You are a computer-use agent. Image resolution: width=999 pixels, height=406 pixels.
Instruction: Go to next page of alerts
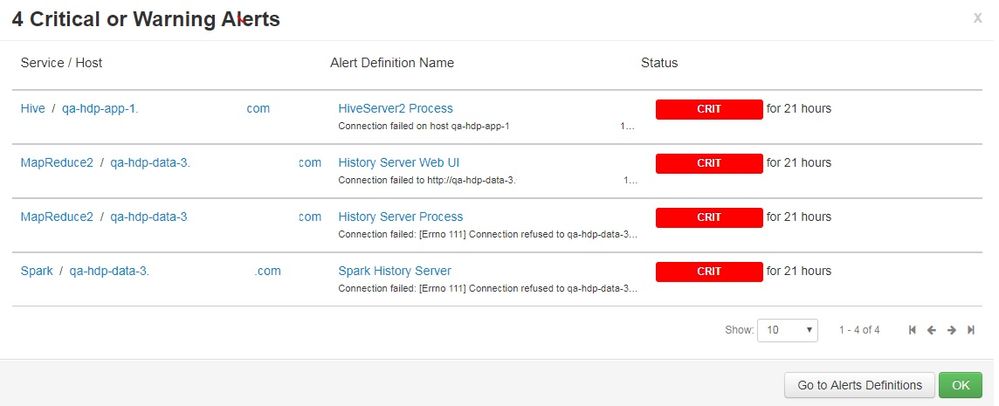point(951,330)
